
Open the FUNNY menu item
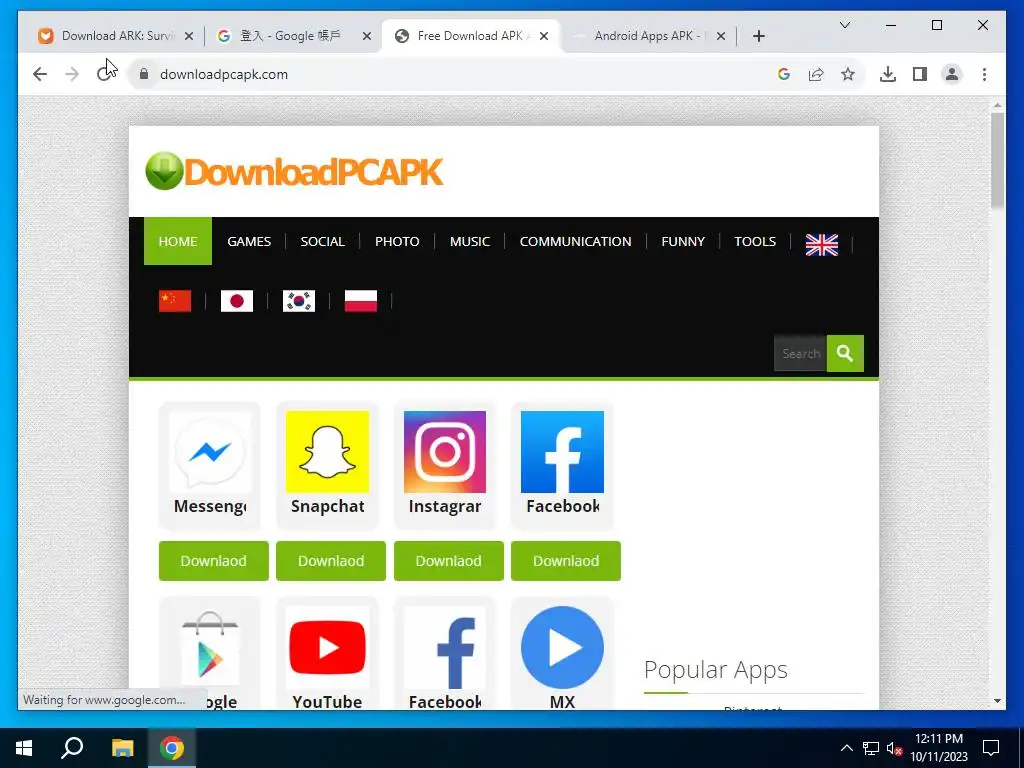click(x=683, y=241)
